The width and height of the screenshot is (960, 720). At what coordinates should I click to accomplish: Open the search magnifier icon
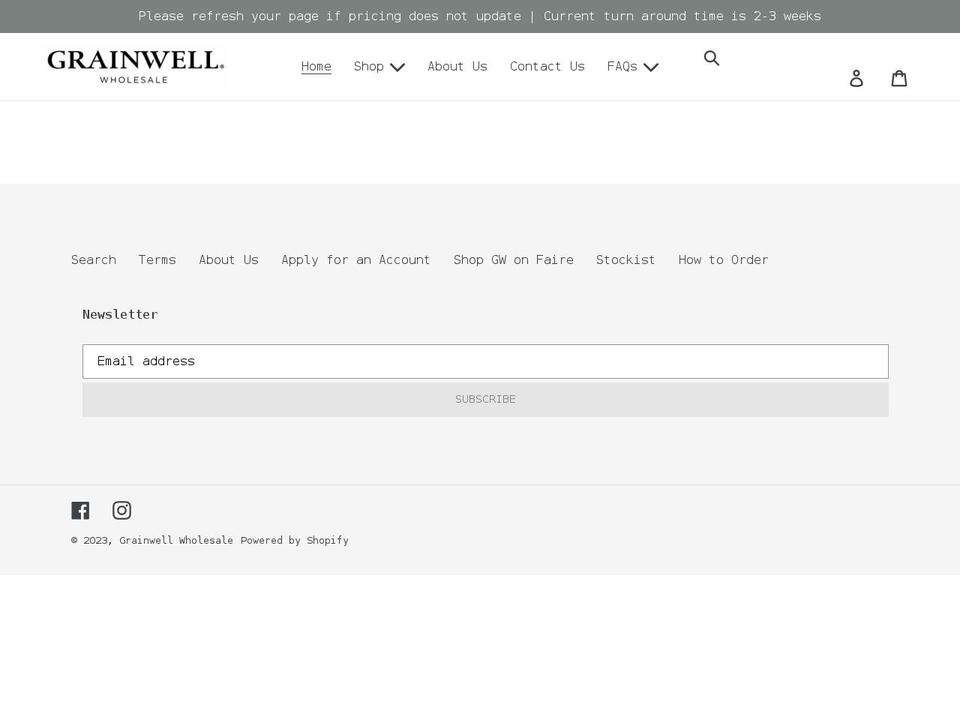(711, 58)
